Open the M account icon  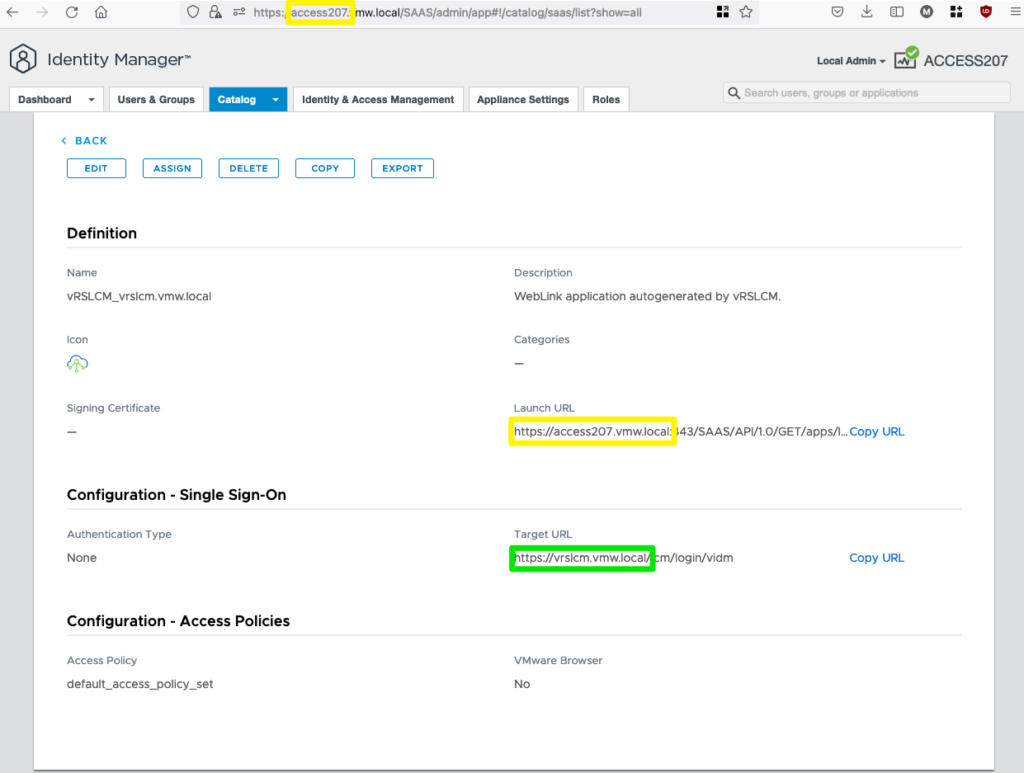tap(926, 12)
